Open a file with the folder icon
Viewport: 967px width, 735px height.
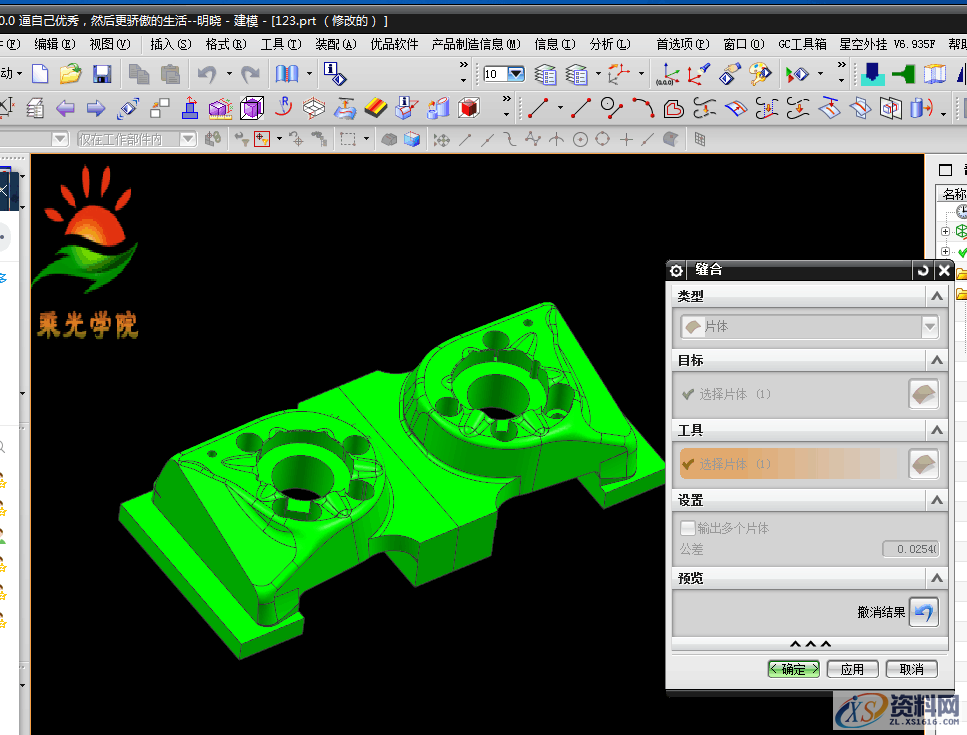[x=70, y=74]
